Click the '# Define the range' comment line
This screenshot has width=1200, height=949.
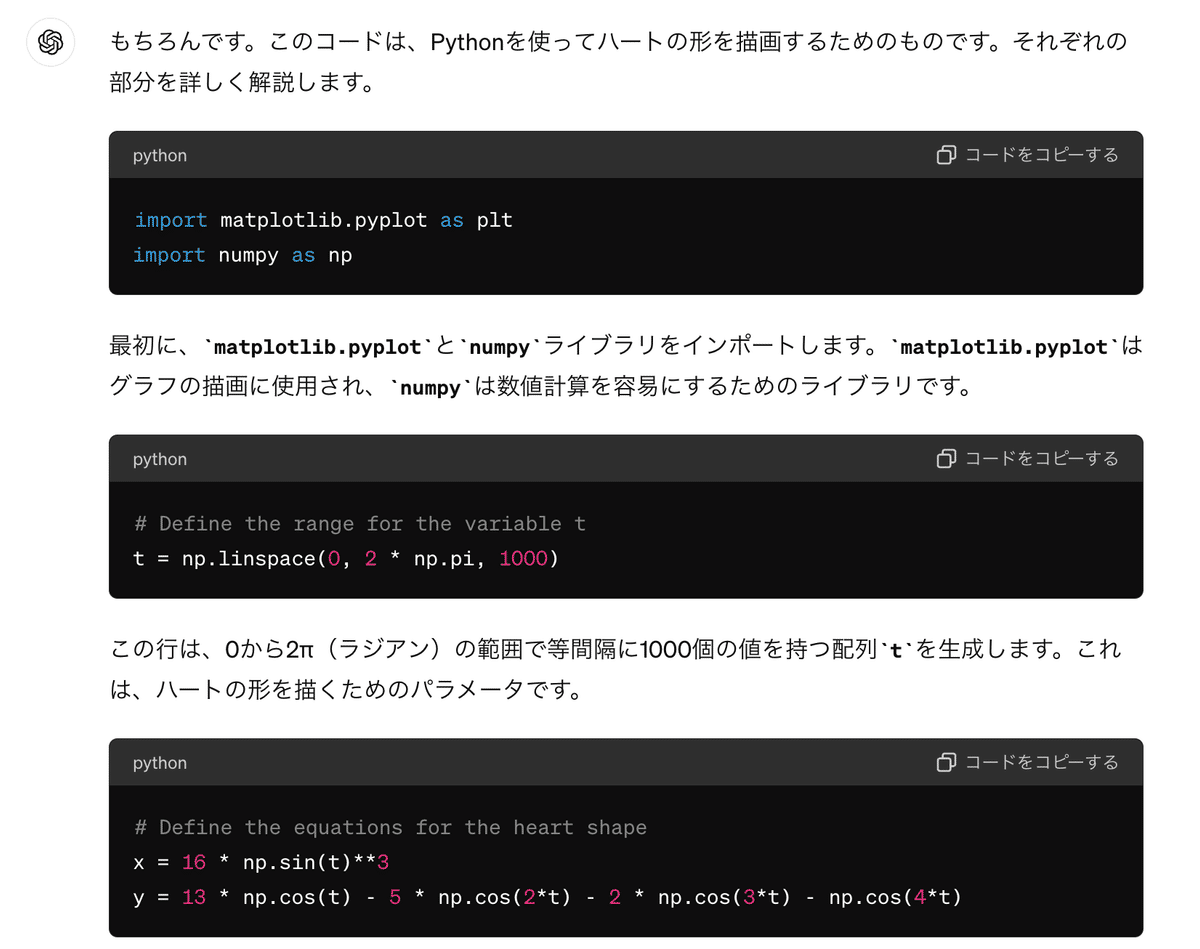pyautogui.click(x=360, y=524)
